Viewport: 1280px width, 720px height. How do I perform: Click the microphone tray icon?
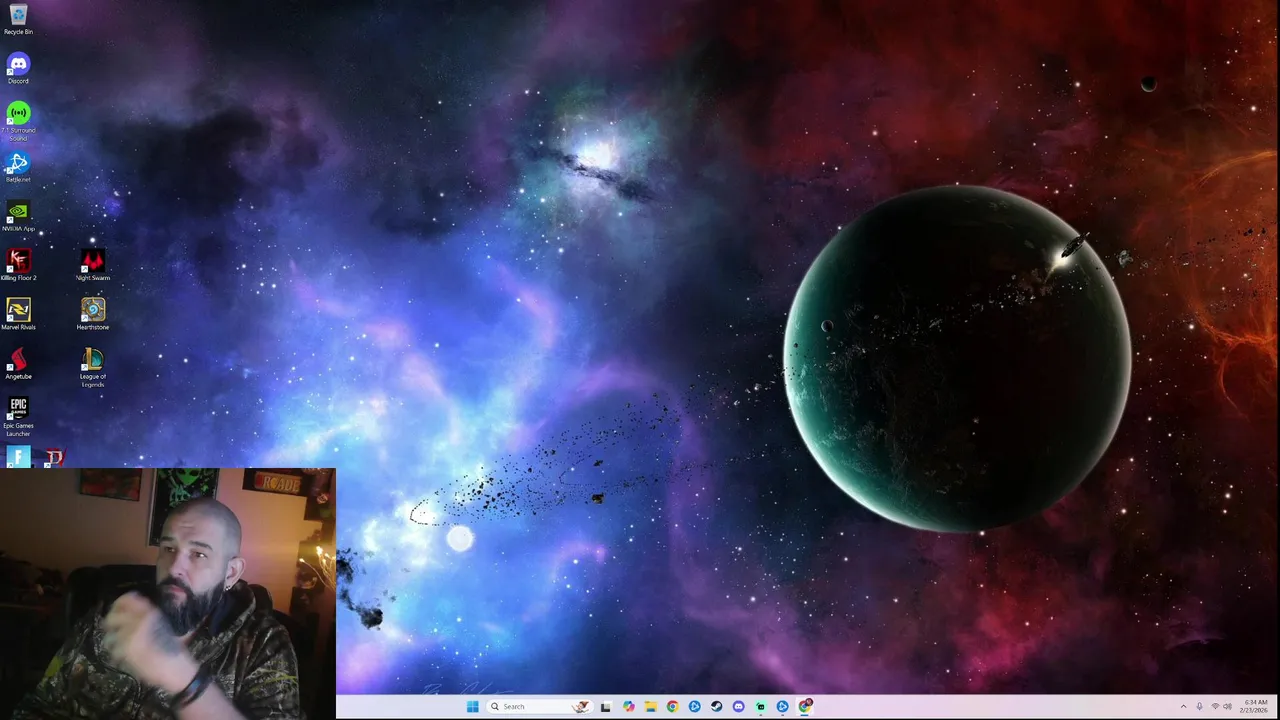(x=1199, y=706)
